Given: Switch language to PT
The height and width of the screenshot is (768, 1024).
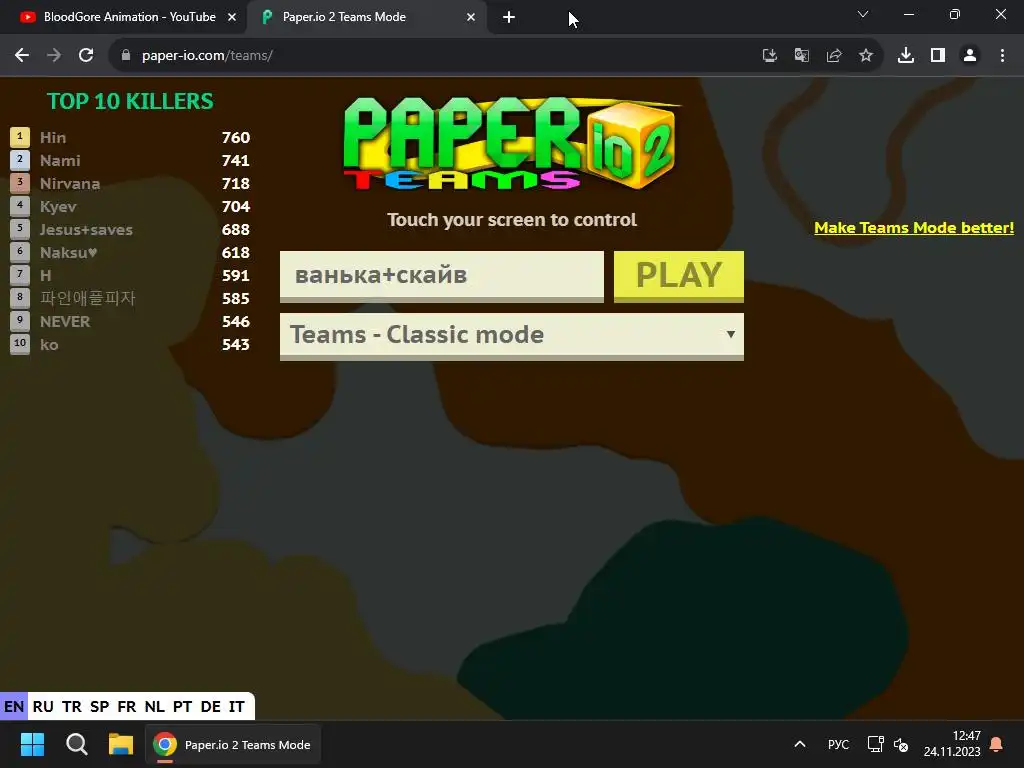Looking at the screenshot, I should click(182, 707).
